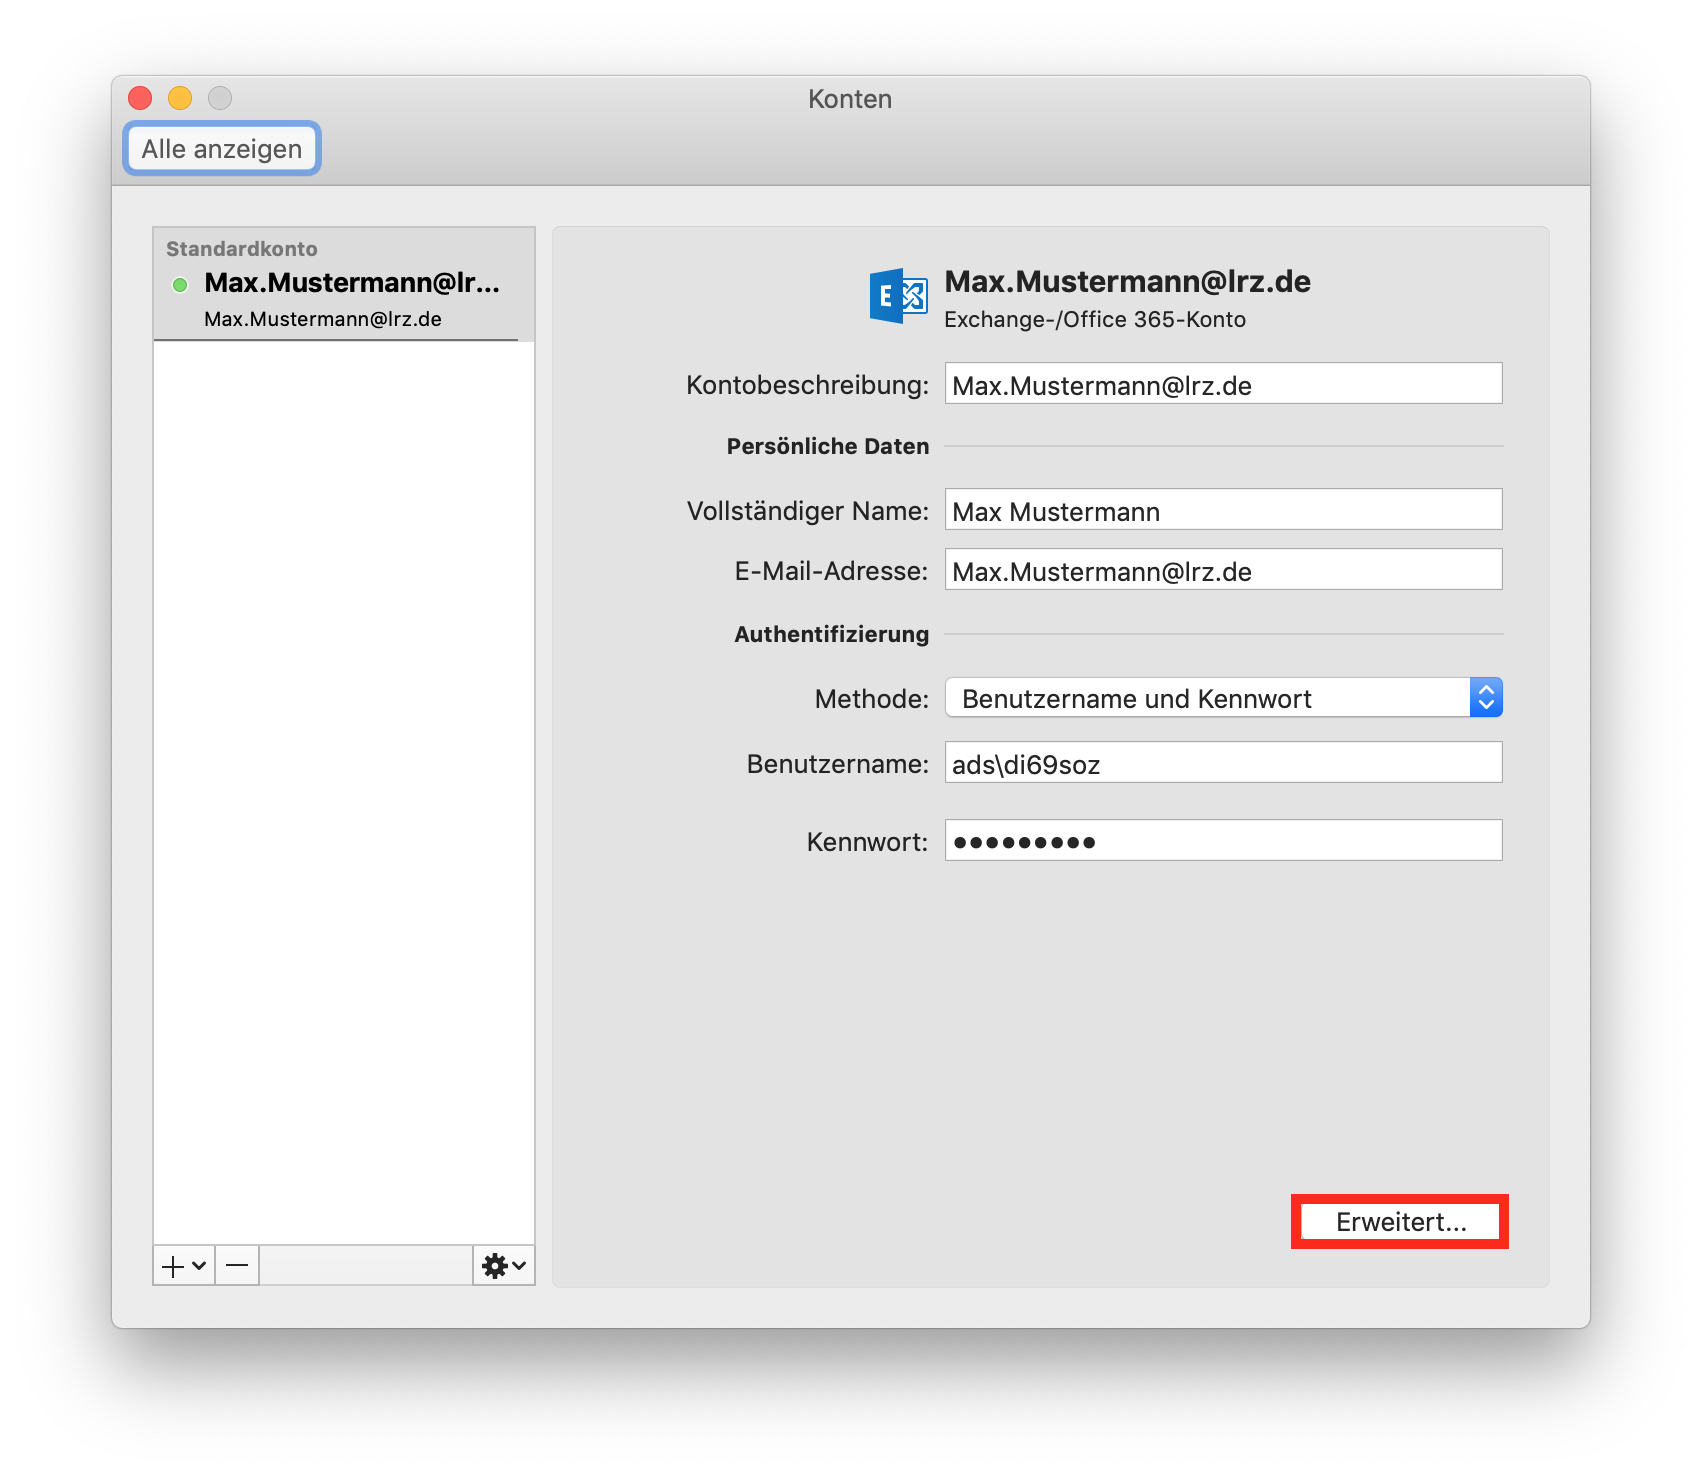
Task: Click the Standardkonto section header
Action: 242,249
